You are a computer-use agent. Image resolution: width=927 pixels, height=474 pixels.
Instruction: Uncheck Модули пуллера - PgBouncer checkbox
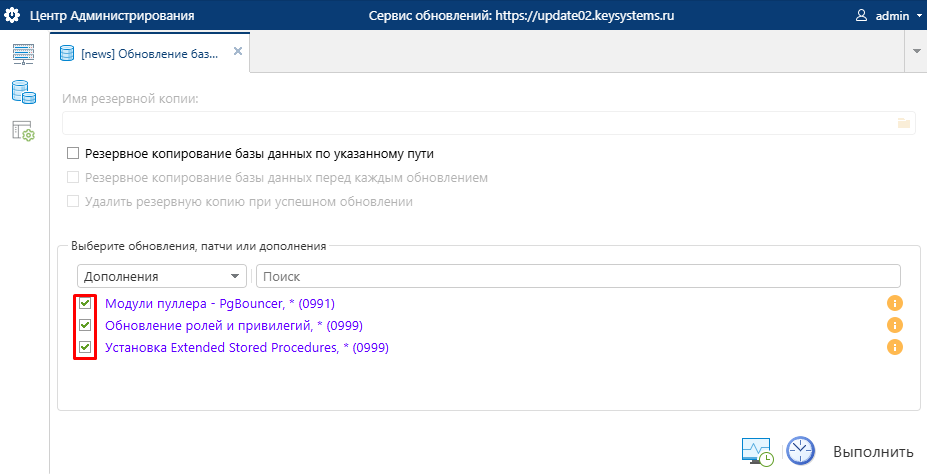[85, 304]
